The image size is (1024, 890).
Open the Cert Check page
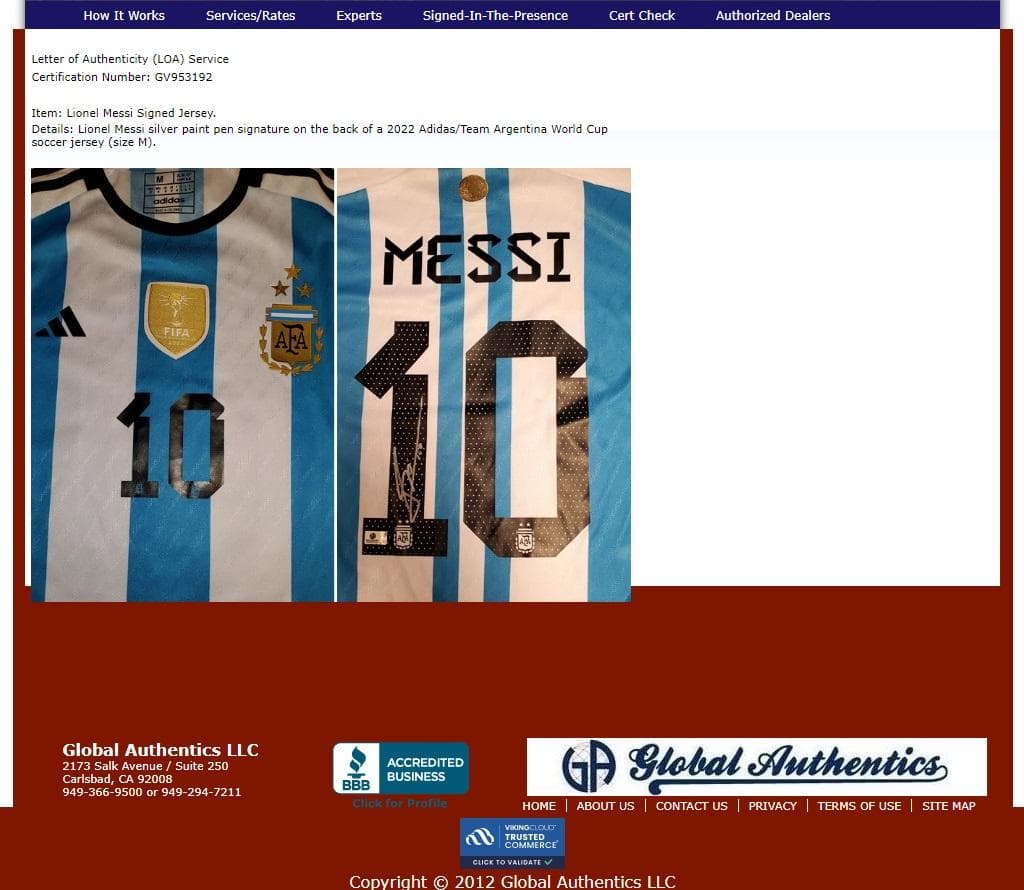(642, 15)
